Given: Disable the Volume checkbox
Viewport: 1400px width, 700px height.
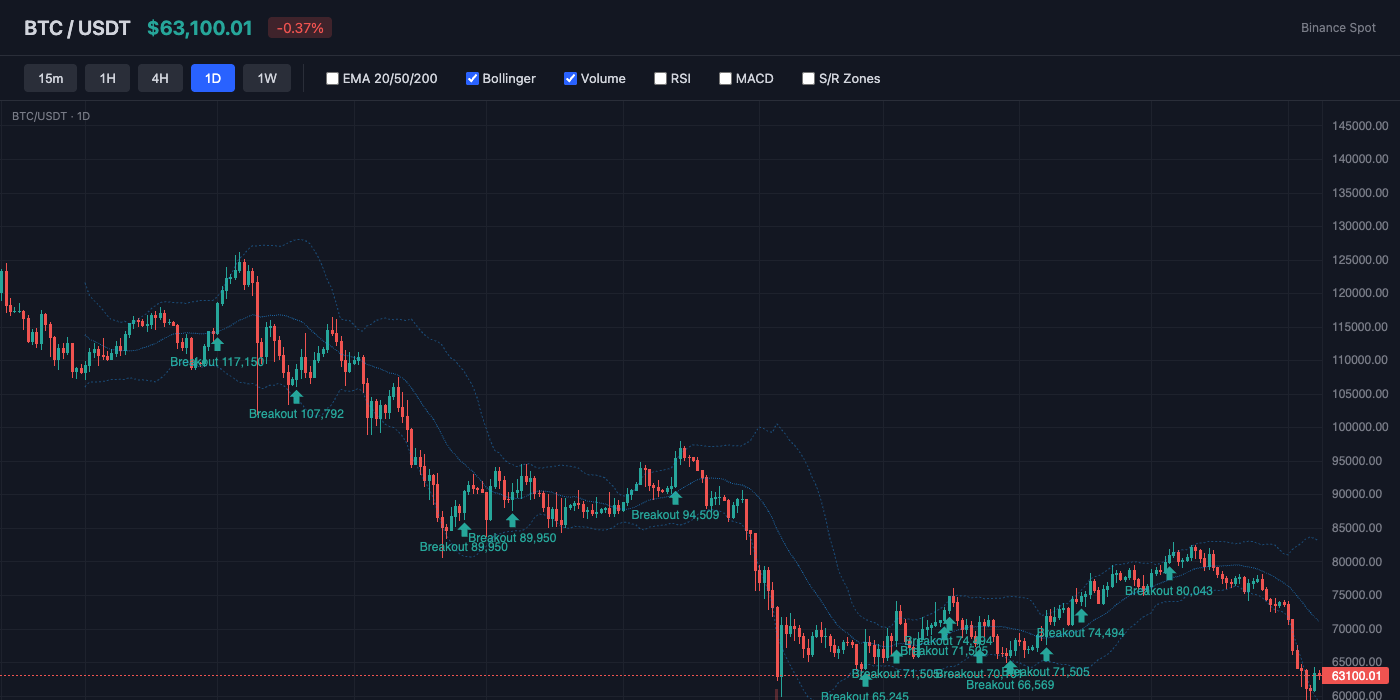Looking at the screenshot, I should (x=570, y=78).
